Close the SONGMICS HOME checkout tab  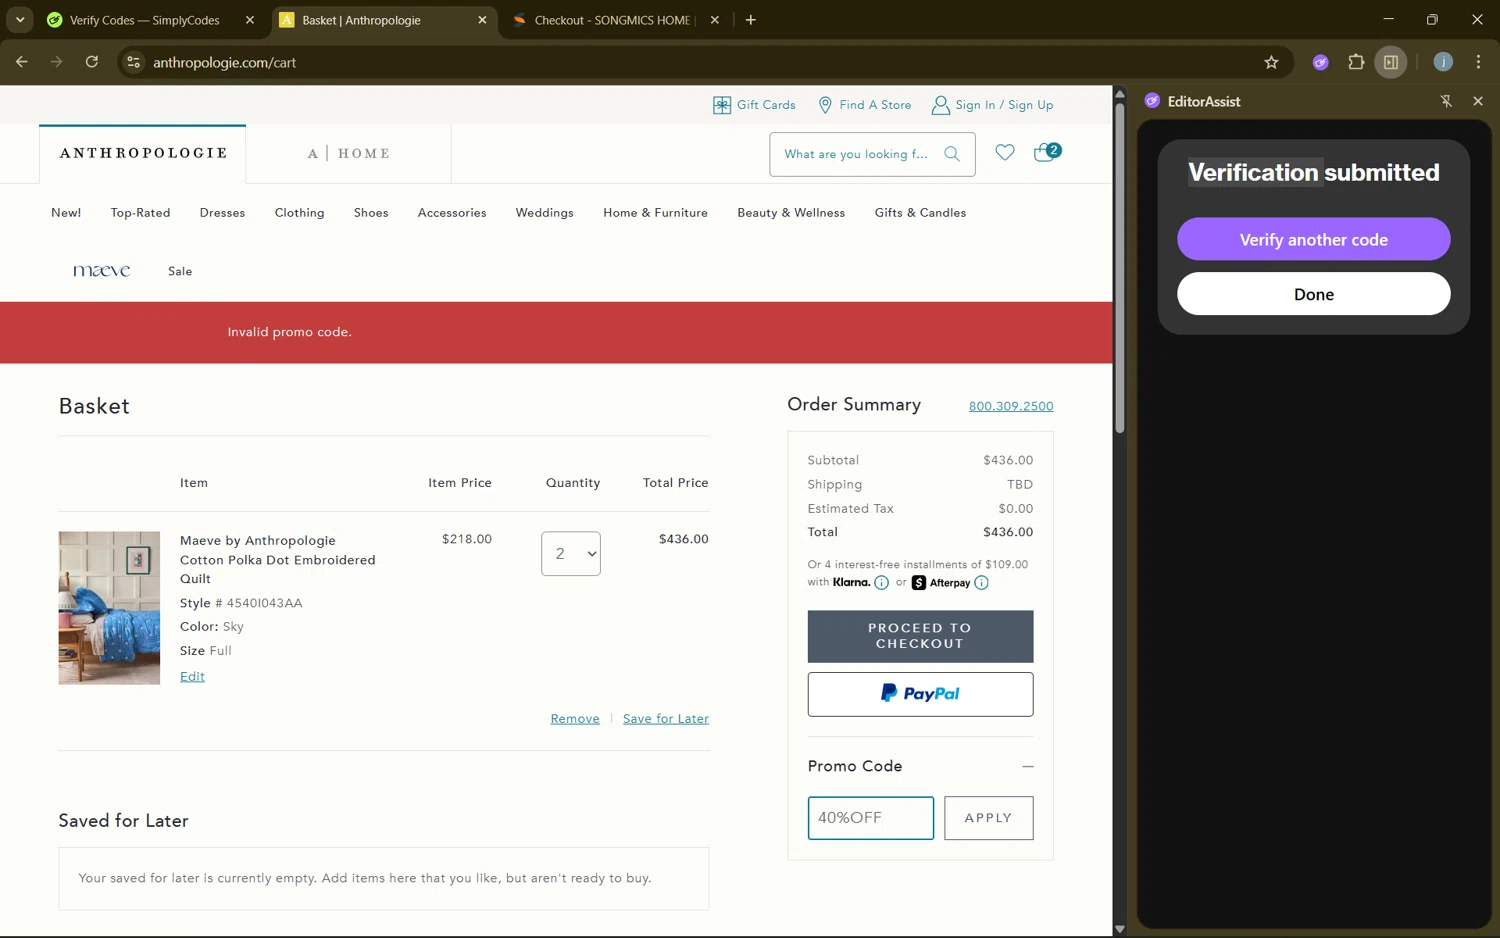[x=714, y=20]
